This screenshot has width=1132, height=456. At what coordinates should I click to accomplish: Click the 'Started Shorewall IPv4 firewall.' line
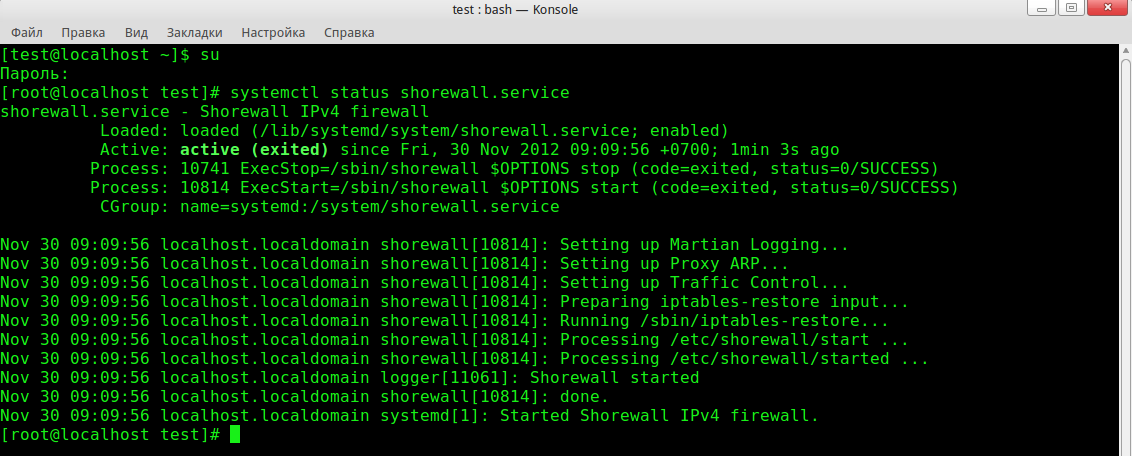point(658,416)
